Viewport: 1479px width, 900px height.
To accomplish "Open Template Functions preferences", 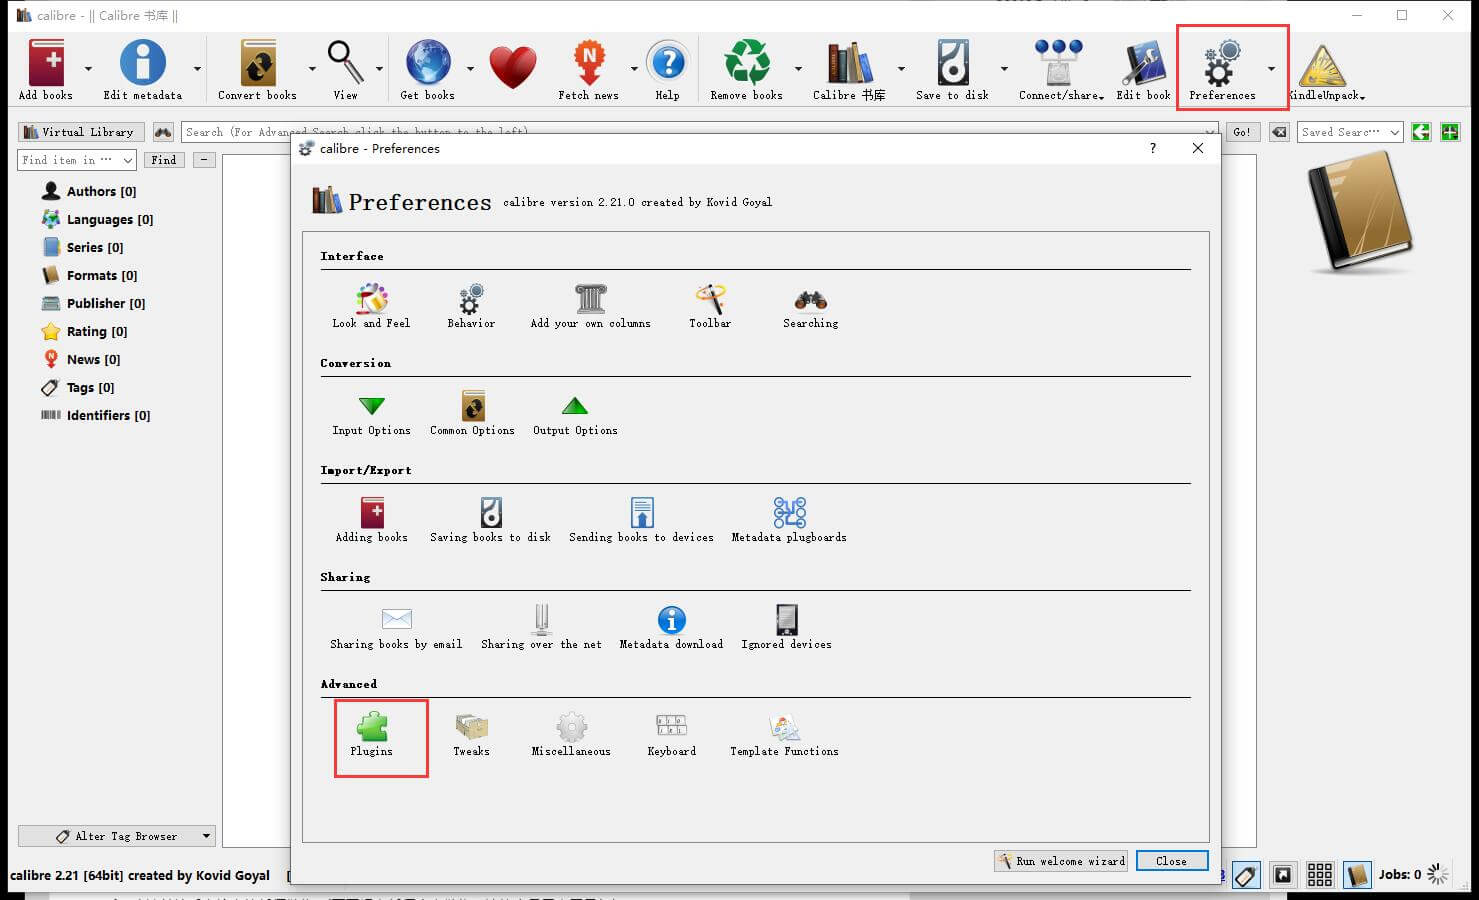I will (x=784, y=734).
